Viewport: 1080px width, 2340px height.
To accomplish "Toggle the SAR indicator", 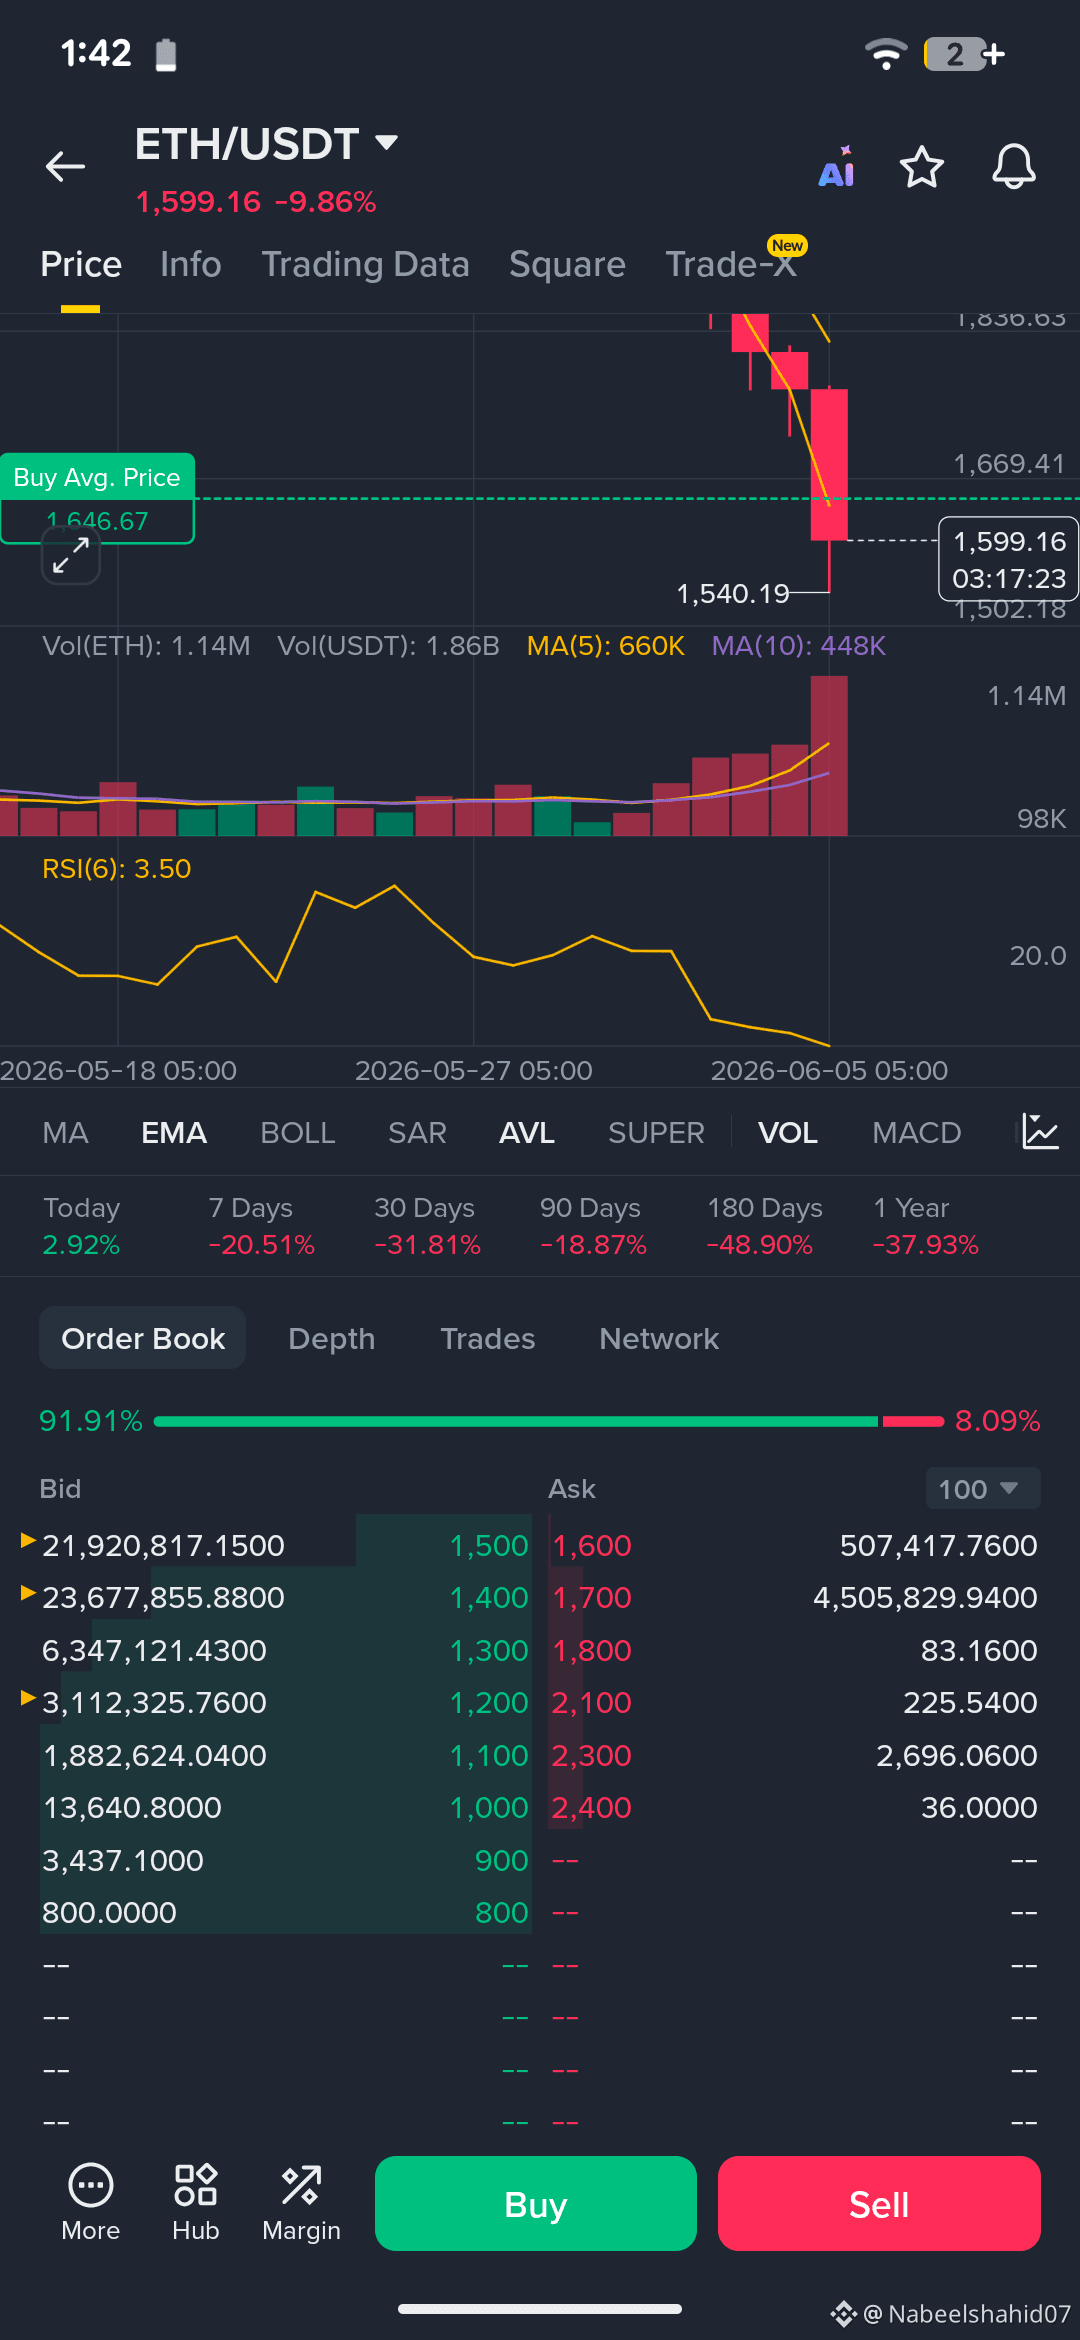I will point(417,1132).
